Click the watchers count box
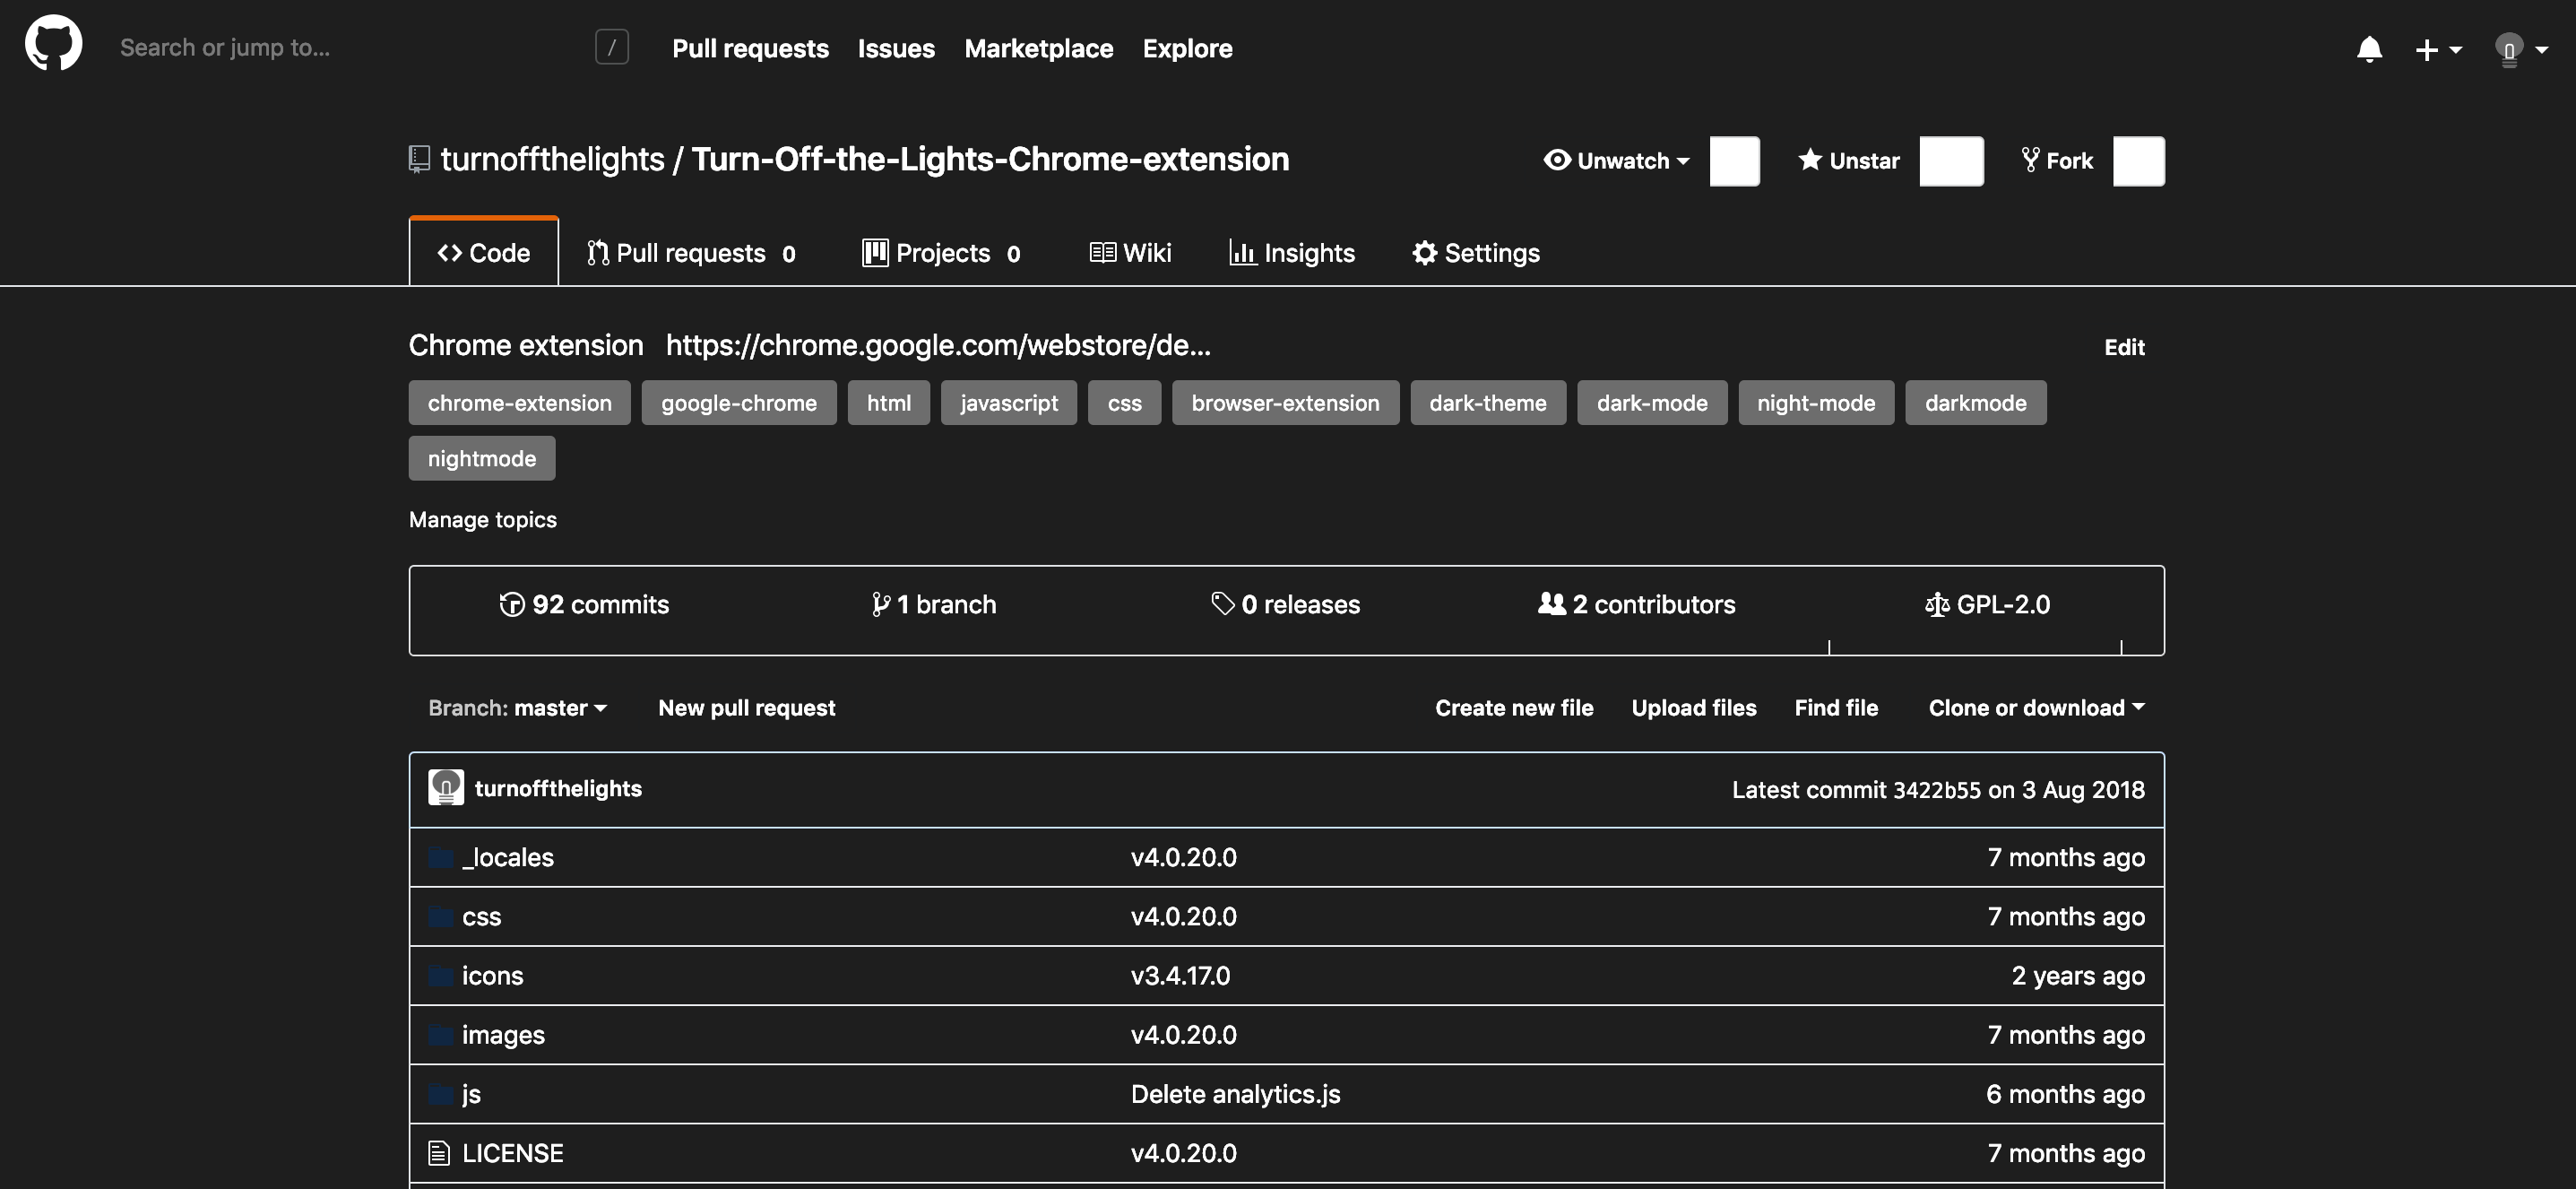Screen dimensions: 2576x1189 [x=1735, y=161]
